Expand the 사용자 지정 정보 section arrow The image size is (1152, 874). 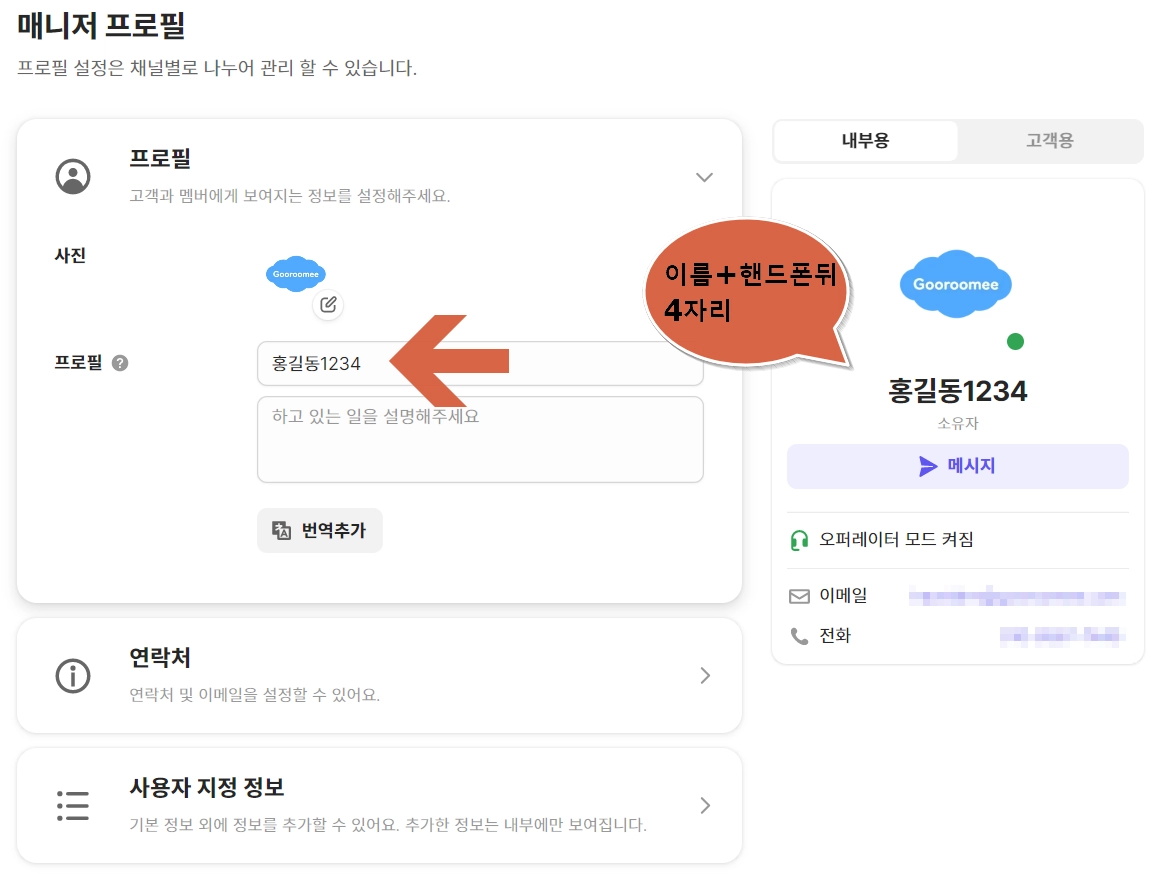[705, 806]
